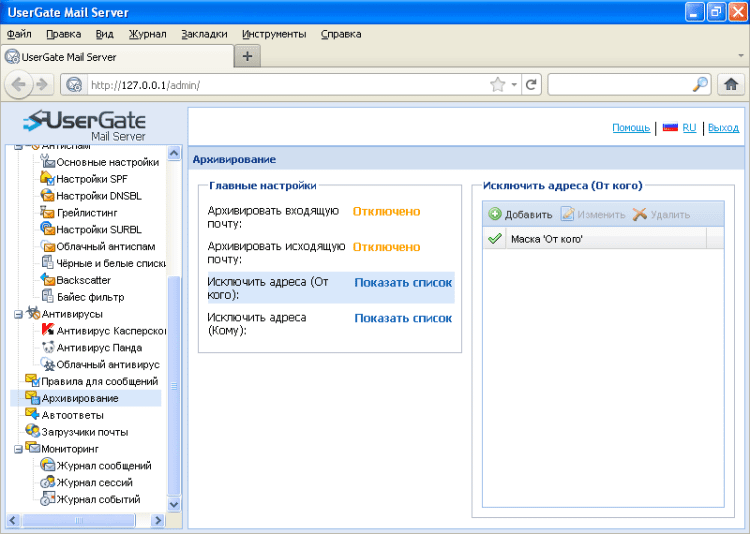This screenshot has height=534, width=750.
Task: Open the Правка menu
Action: pos(64,34)
